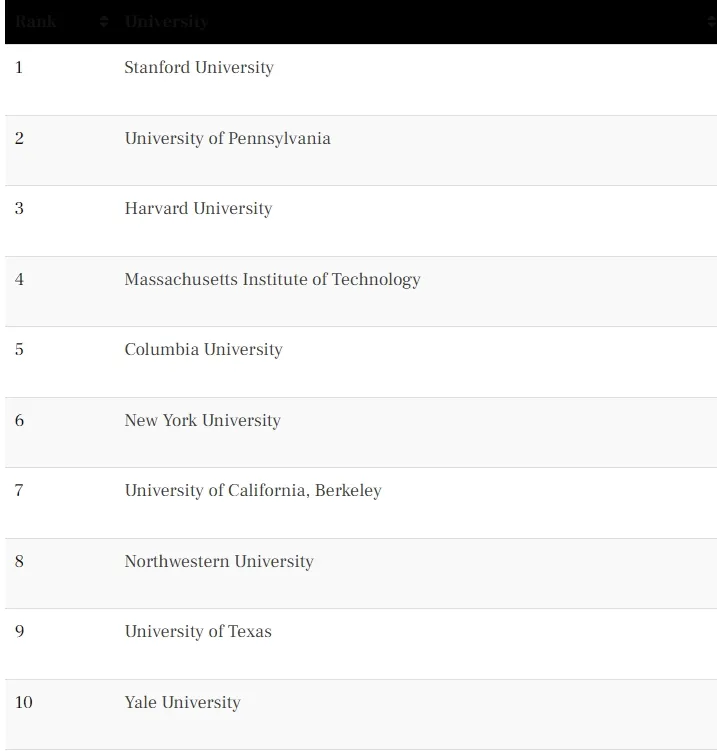717x751 pixels.
Task: Click rank number 2 cell
Action: click(x=19, y=138)
